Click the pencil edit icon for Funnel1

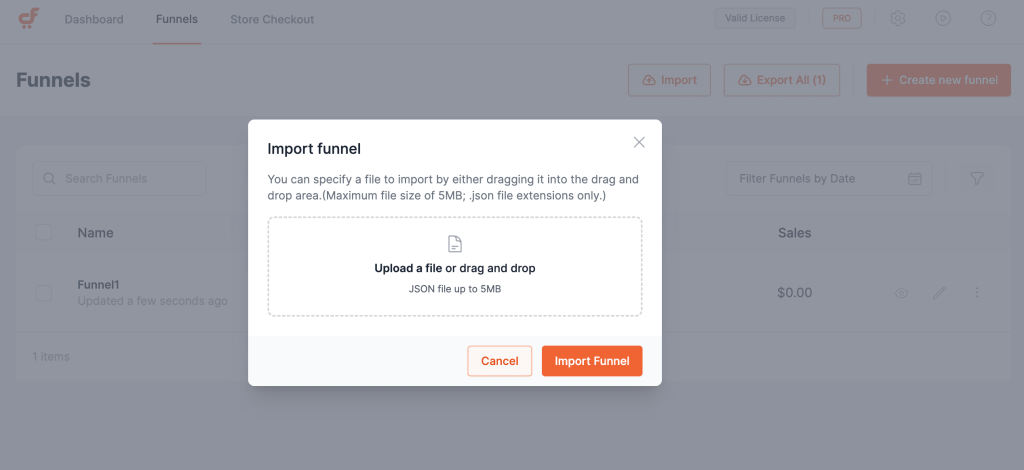[939, 293]
